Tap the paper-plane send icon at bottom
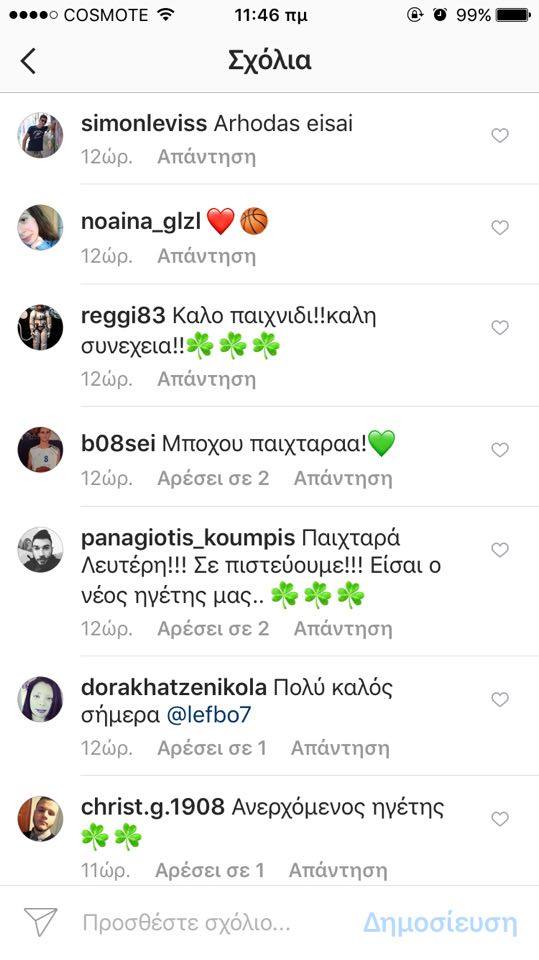This screenshot has width=539, height=960. tap(40, 921)
